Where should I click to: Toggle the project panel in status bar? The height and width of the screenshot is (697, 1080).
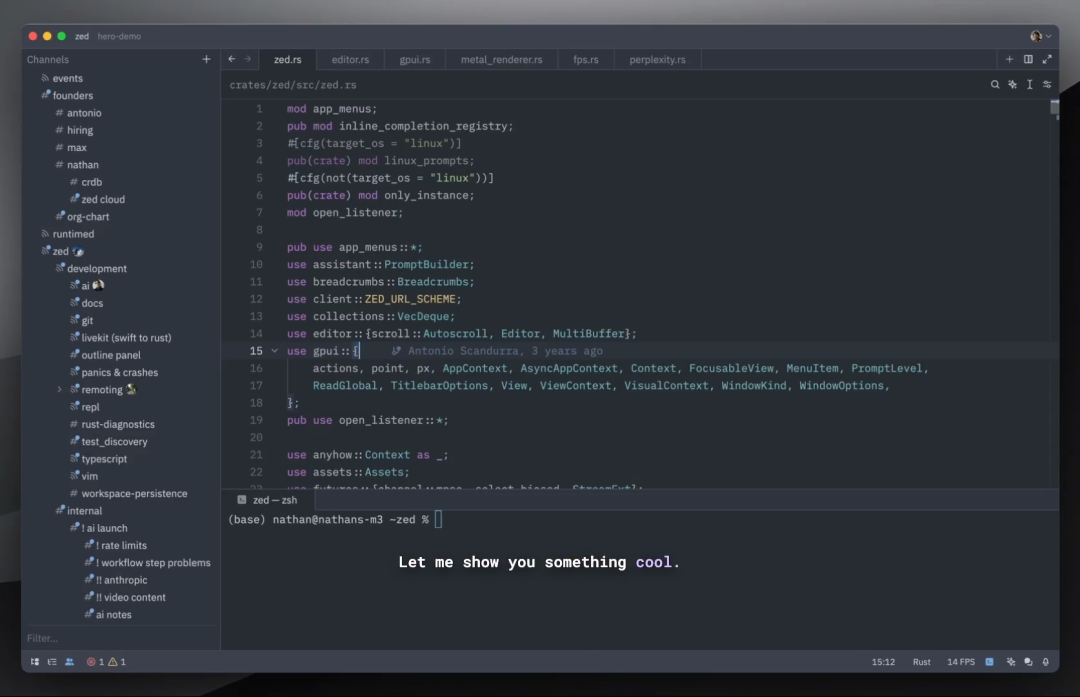(34, 662)
